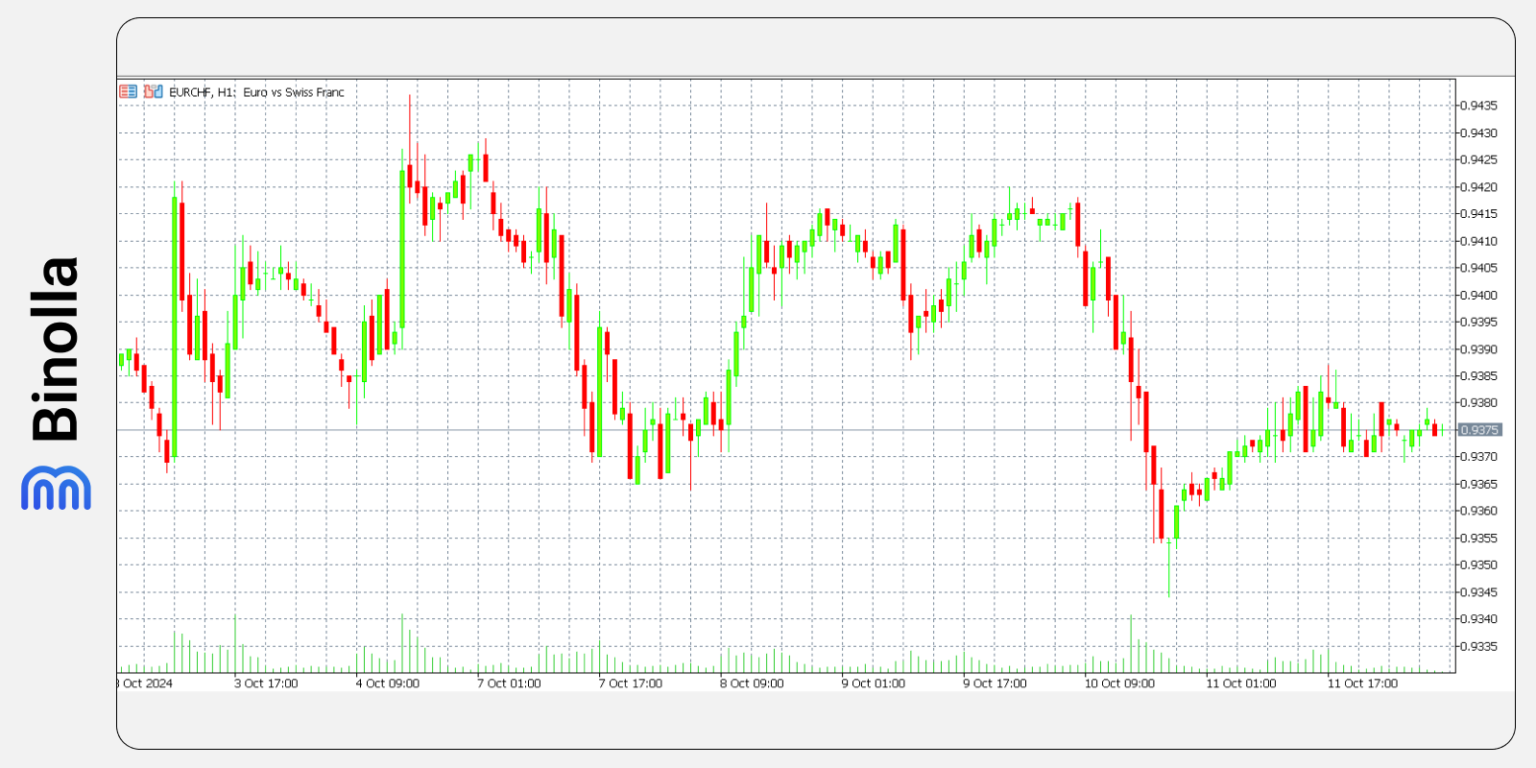Image resolution: width=1536 pixels, height=768 pixels.
Task: Select the 8 Oct 09:00 time label
Action: [x=752, y=684]
